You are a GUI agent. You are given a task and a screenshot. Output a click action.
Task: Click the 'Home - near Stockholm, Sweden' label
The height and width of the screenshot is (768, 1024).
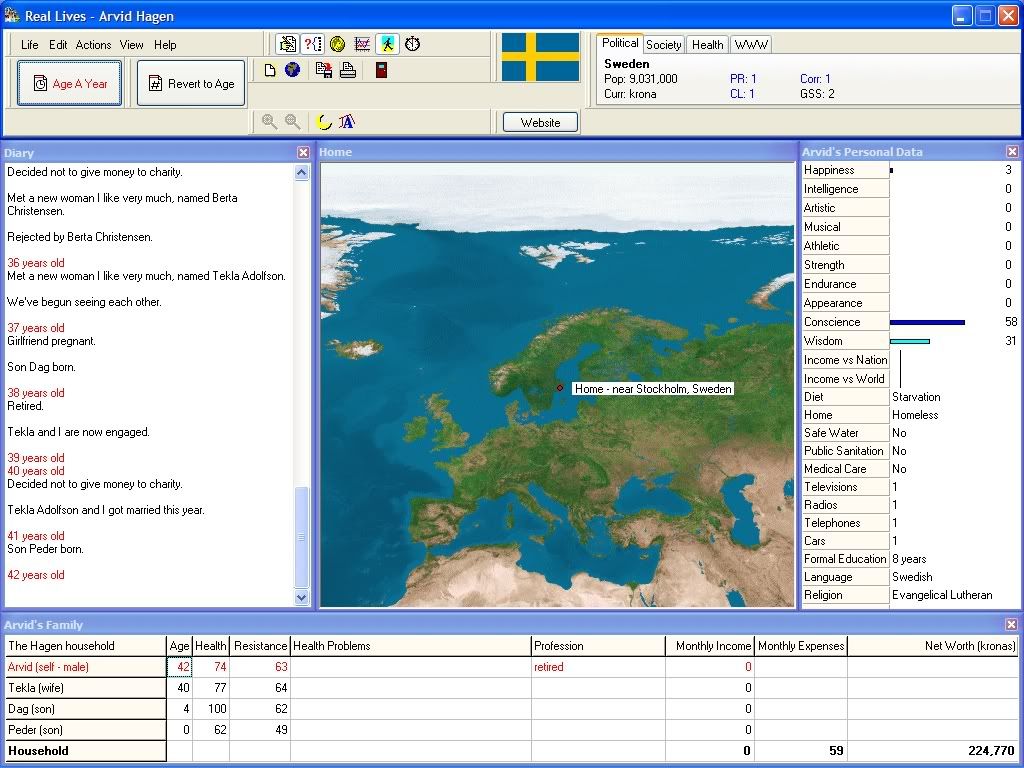[x=653, y=389]
